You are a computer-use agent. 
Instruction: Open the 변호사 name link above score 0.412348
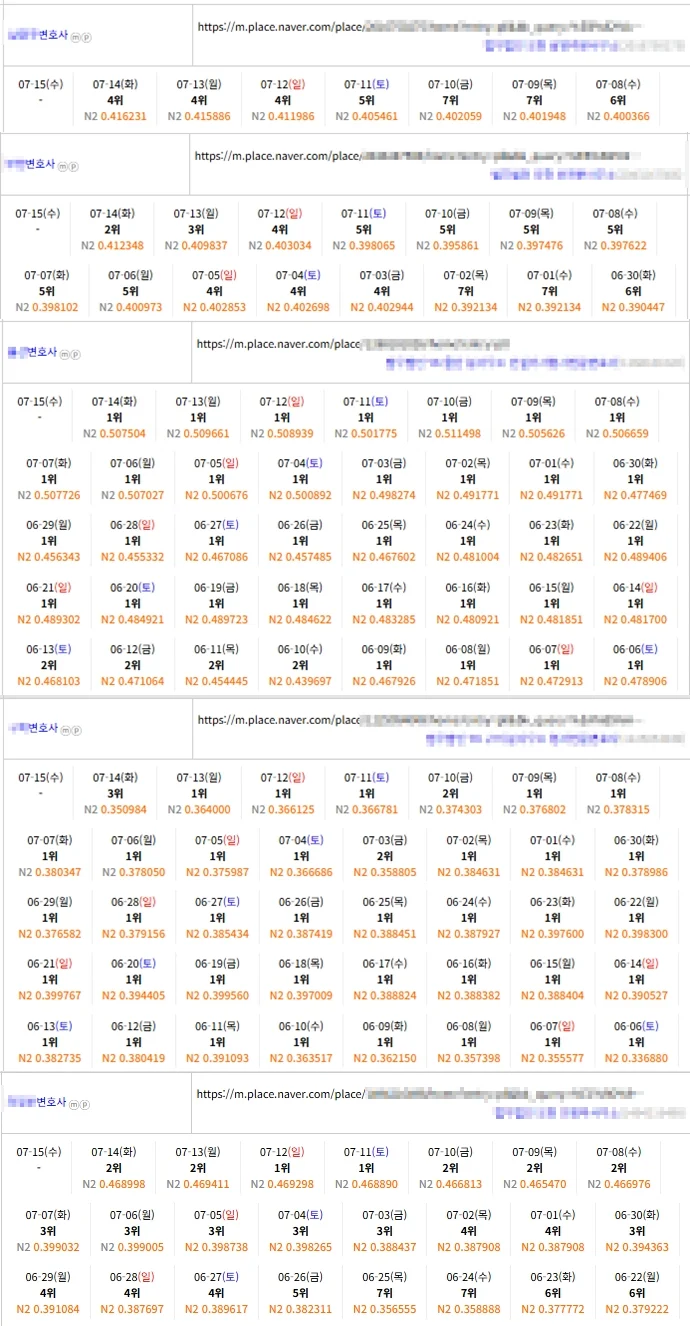coord(31,163)
